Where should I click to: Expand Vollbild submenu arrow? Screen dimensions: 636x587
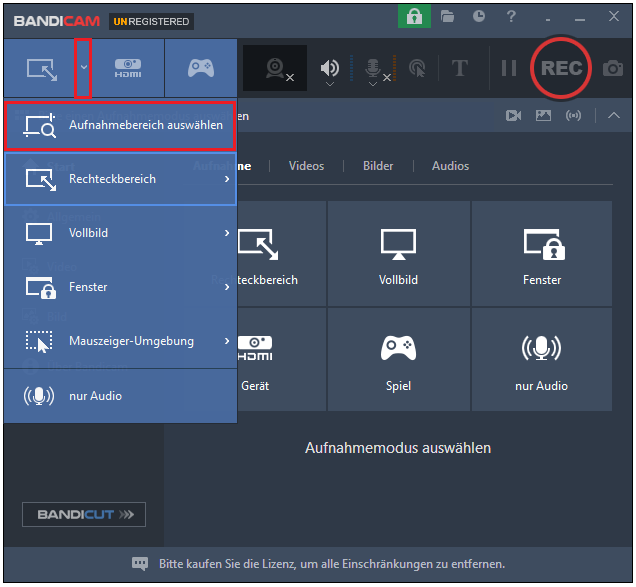[x=227, y=233]
